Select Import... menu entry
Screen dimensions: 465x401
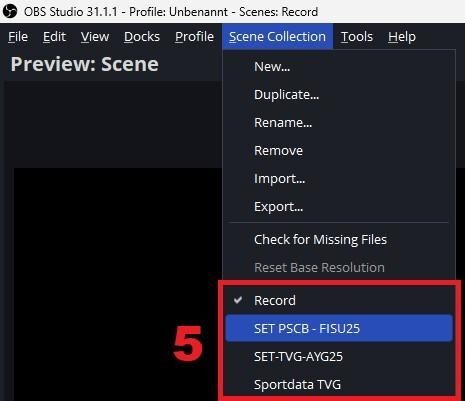[339, 179]
